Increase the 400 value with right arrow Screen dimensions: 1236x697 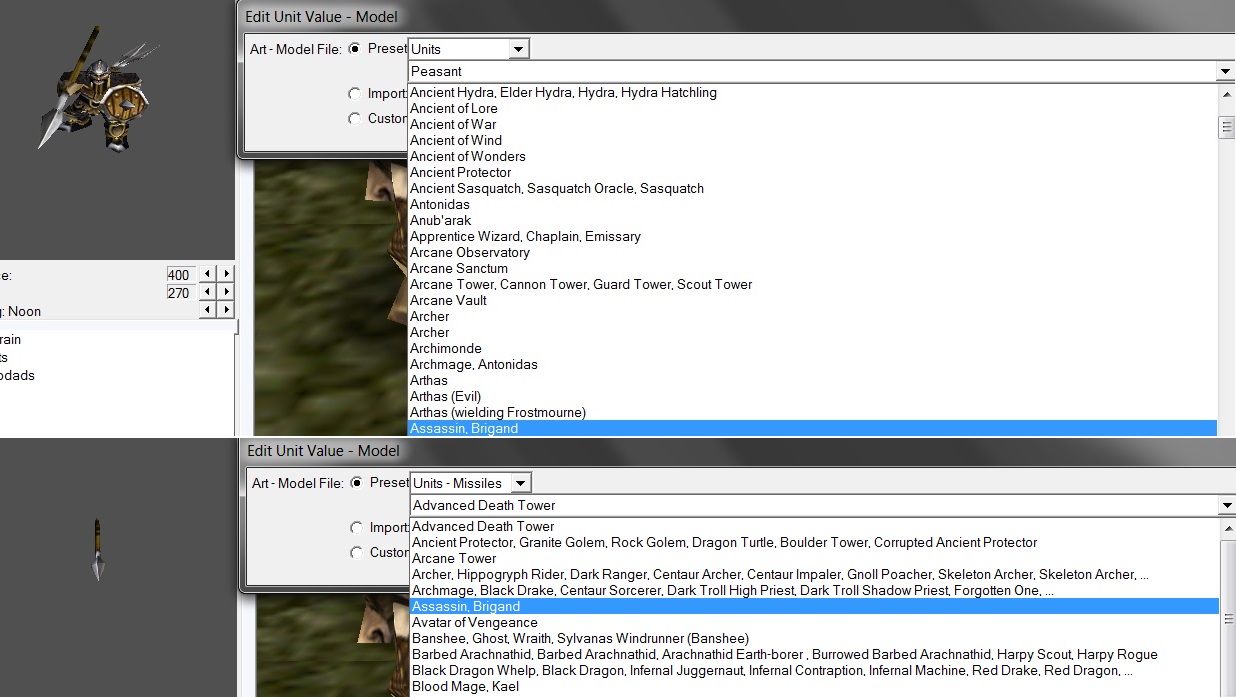tap(227, 274)
